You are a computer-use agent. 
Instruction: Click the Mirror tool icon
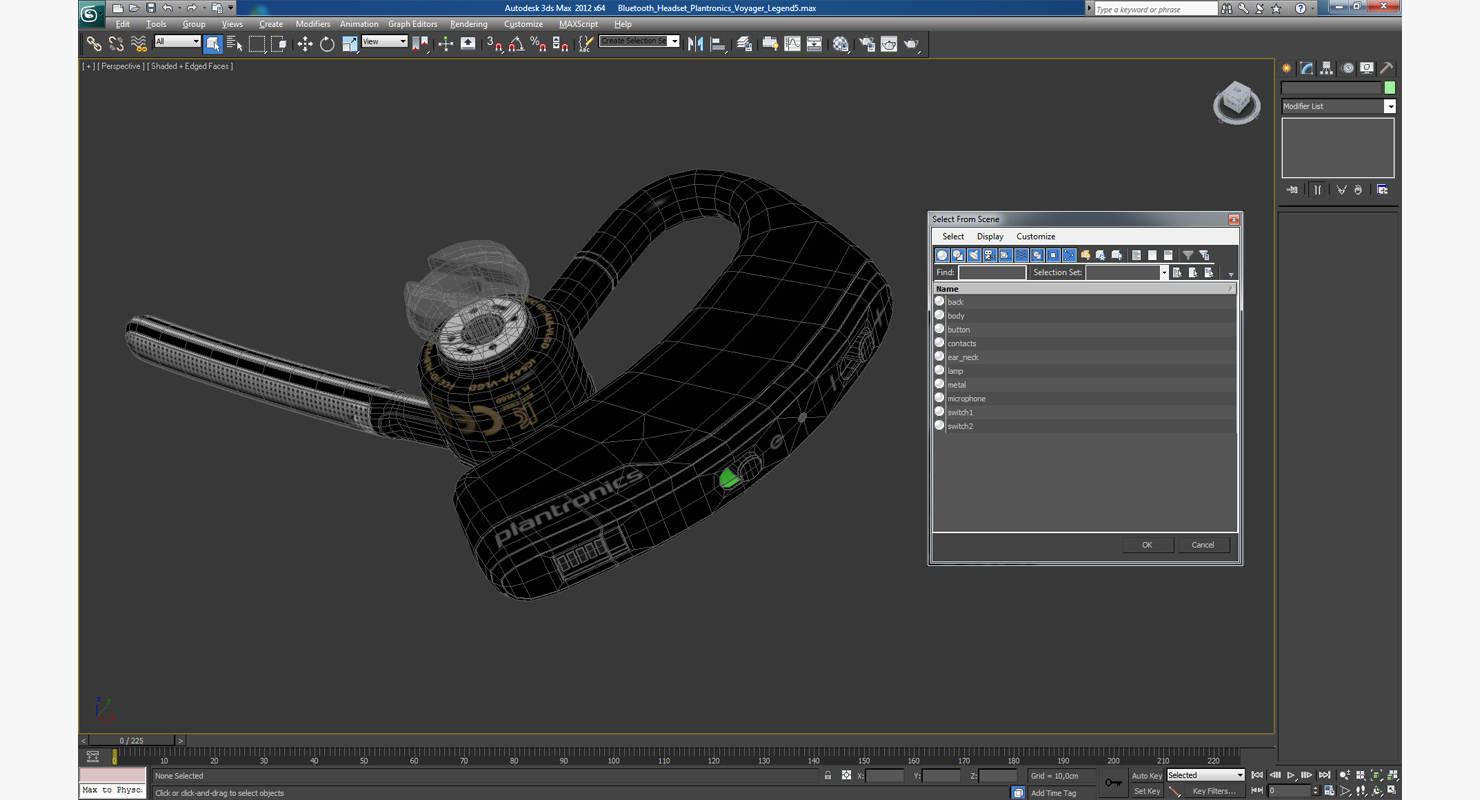coord(696,44)
